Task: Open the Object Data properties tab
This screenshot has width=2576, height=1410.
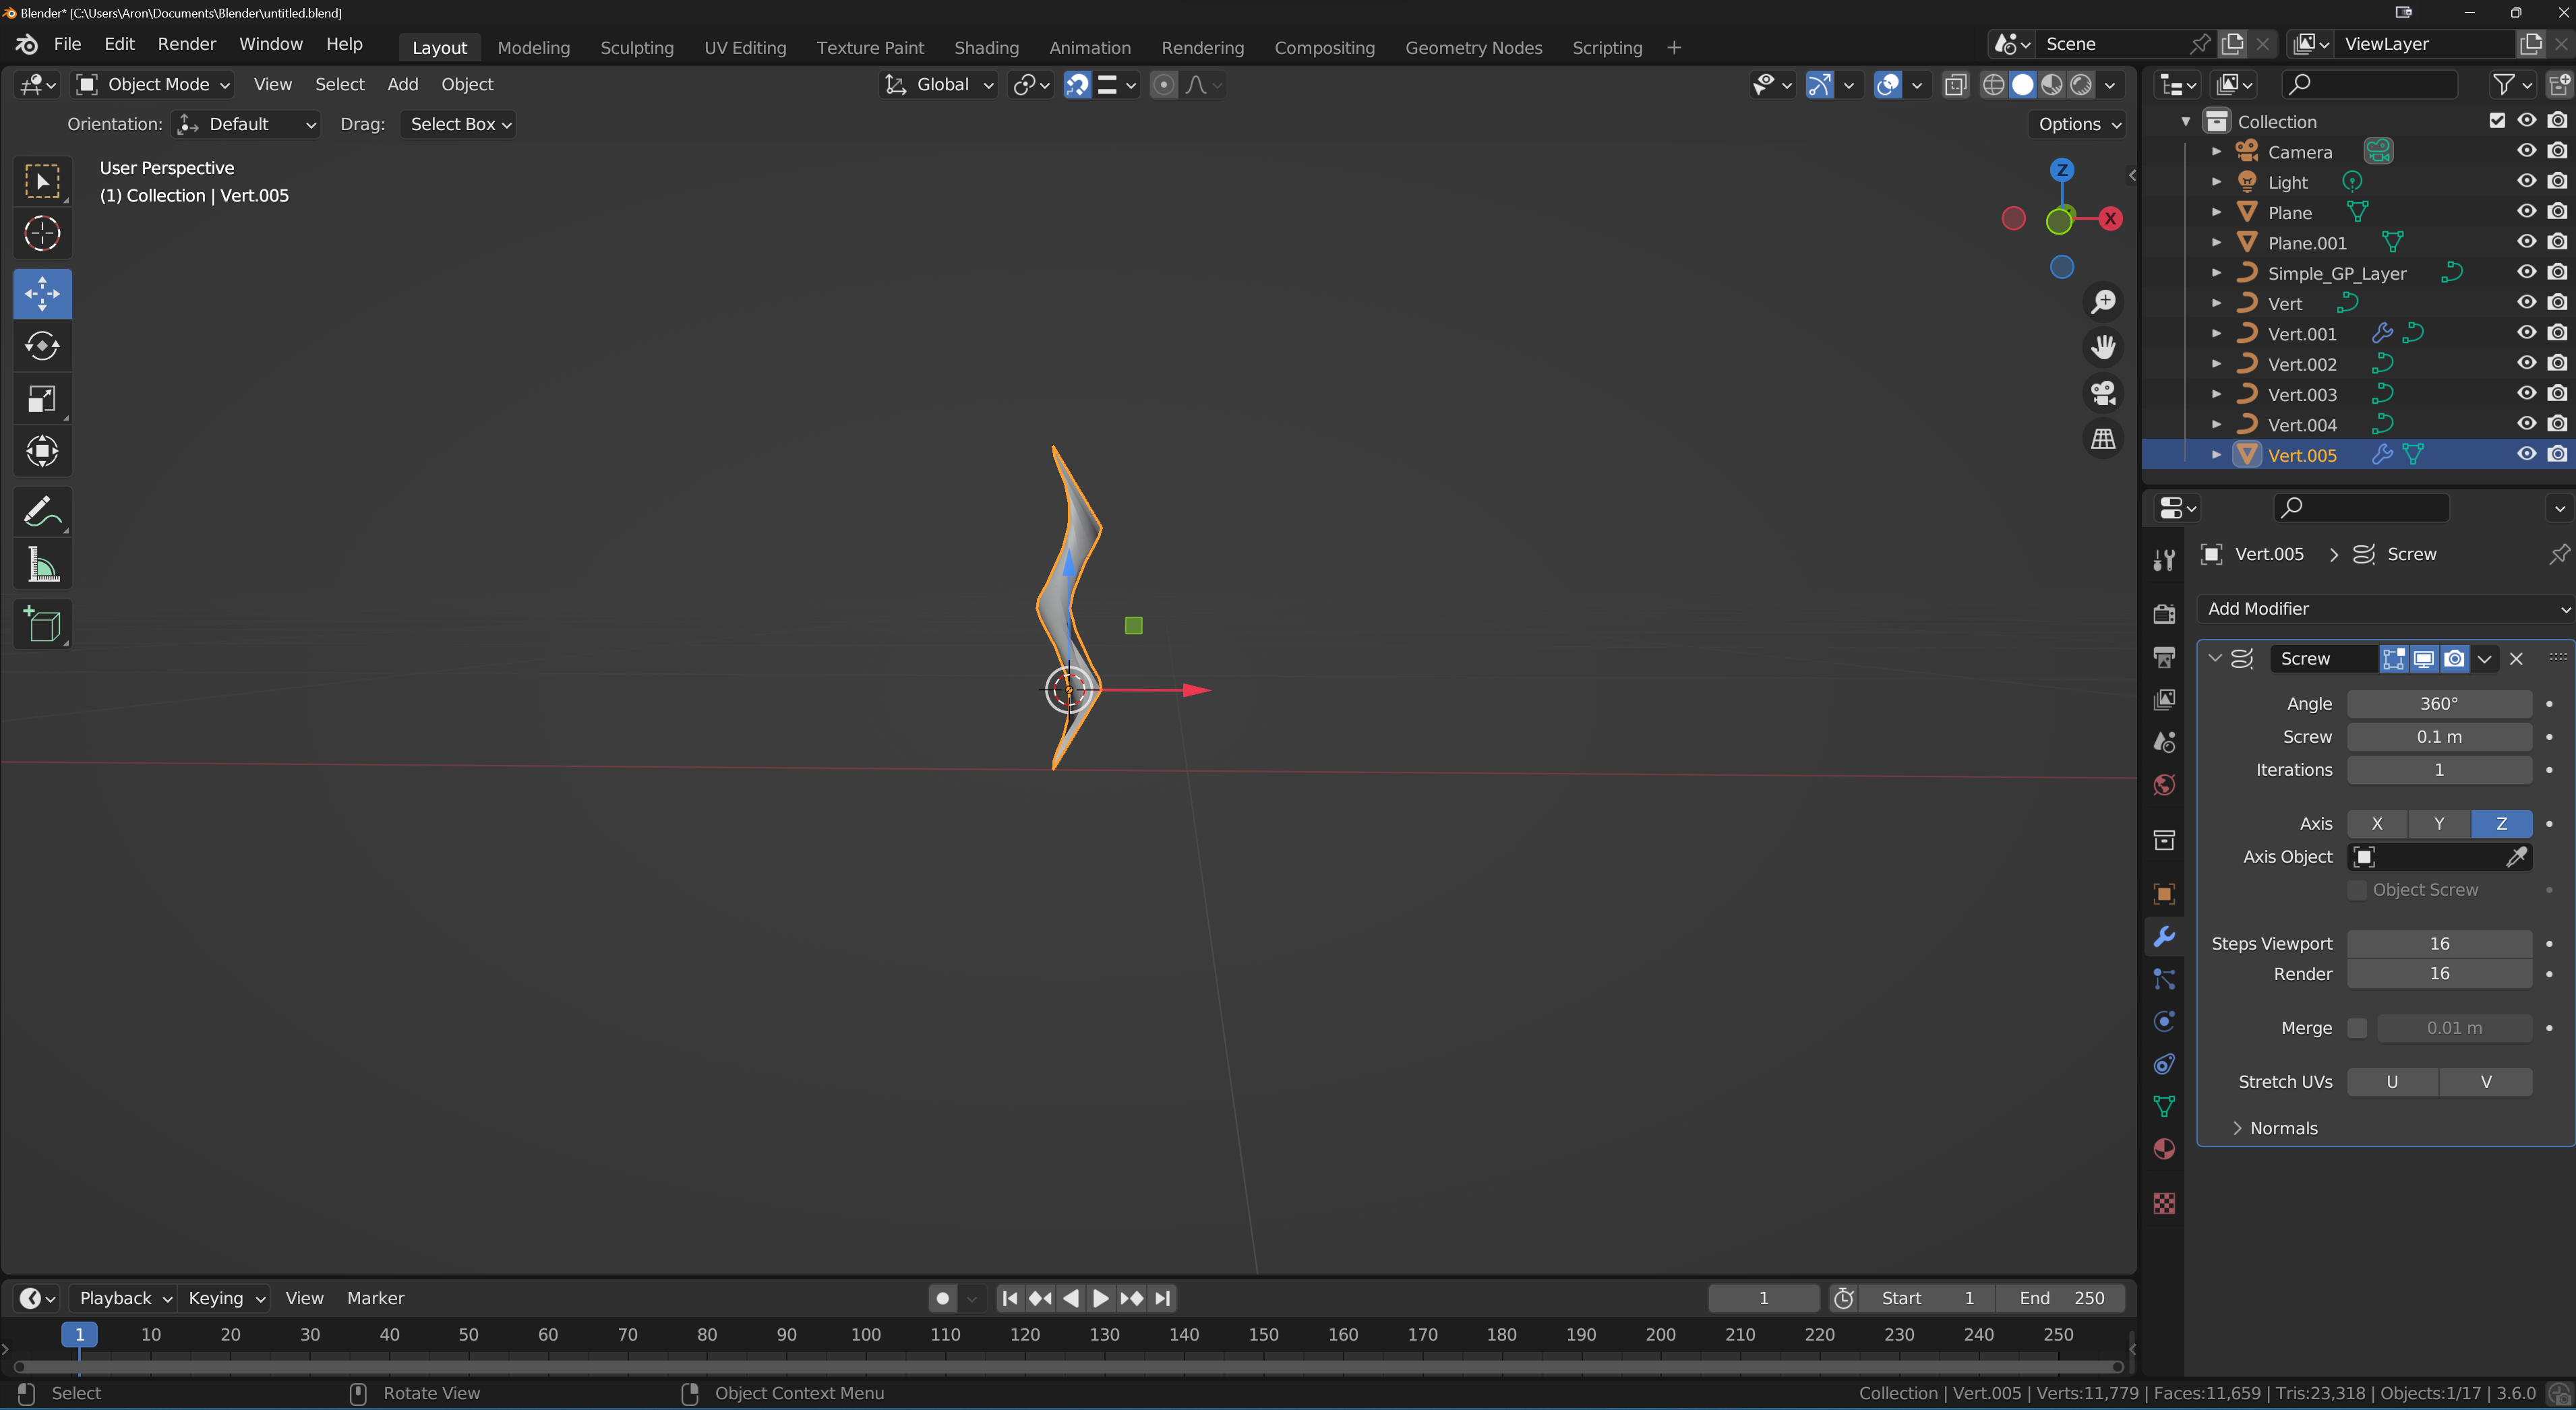Action: point(2164,1106)
